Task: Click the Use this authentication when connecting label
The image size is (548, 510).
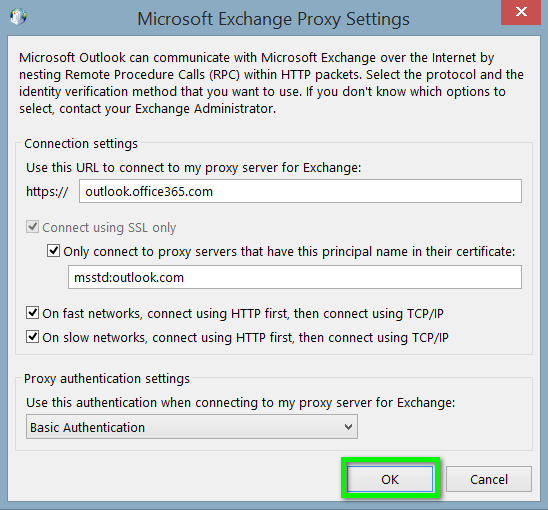Action: pyautogui.click(x=241, y=403)
